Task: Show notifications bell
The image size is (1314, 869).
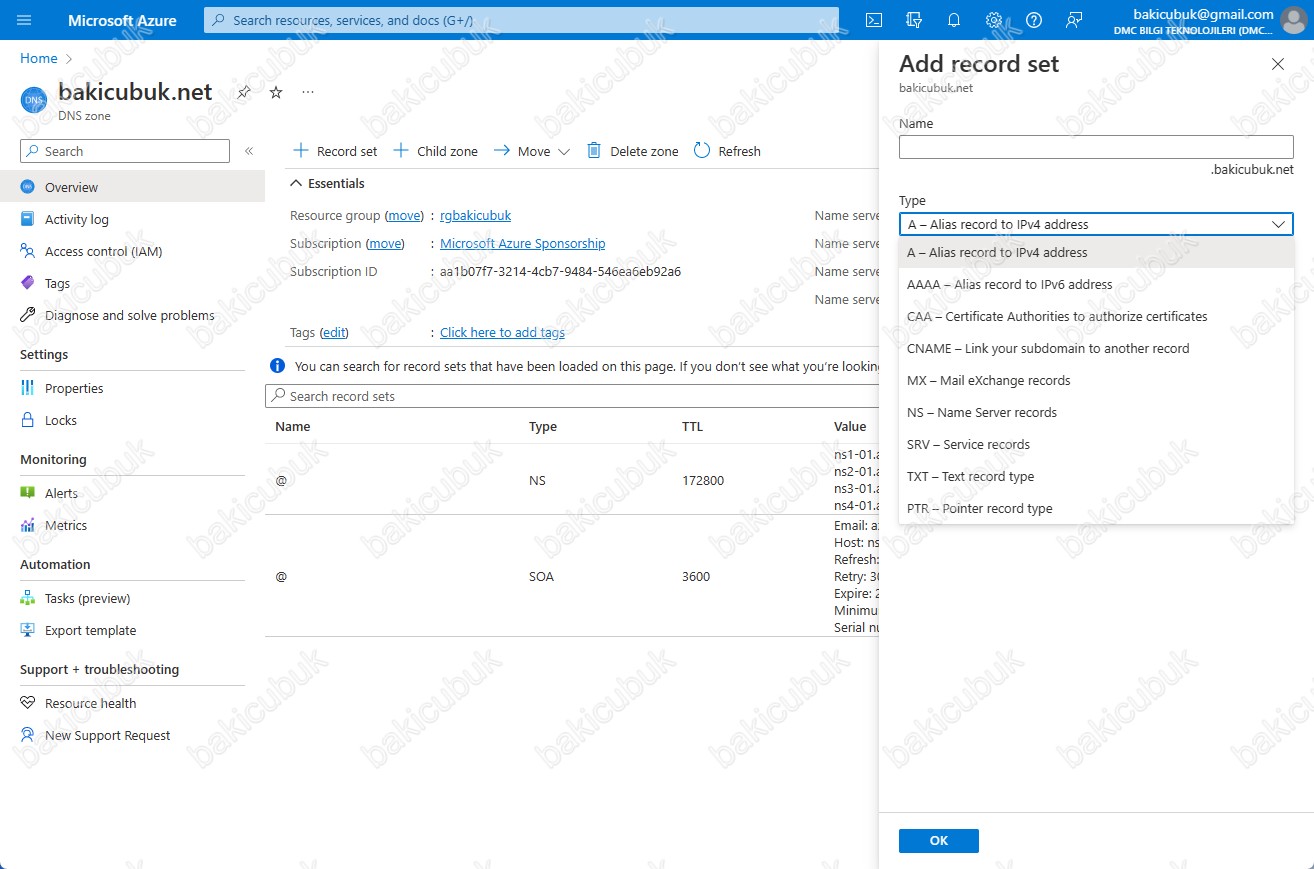Action: click(954, 20)
